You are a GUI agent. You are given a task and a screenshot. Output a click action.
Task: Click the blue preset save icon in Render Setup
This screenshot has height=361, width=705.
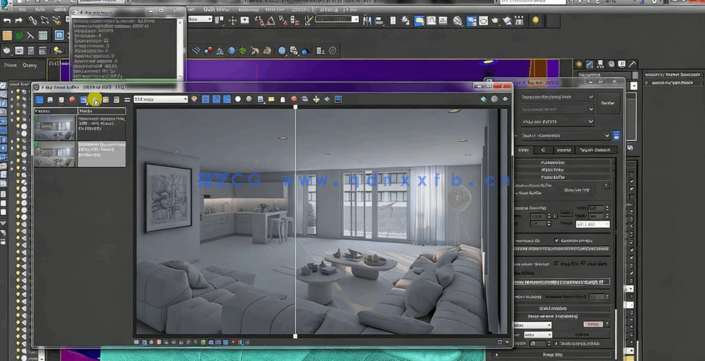coord(616,135)
